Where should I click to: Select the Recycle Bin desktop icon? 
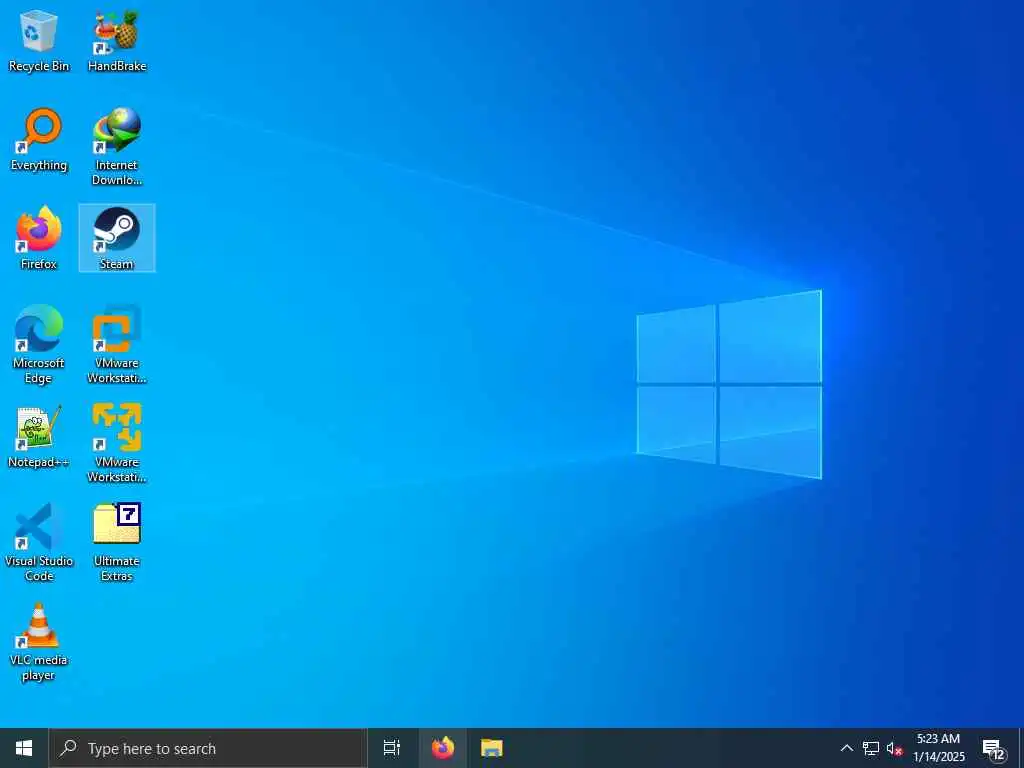pyautogui.click(x=39, y=40)
